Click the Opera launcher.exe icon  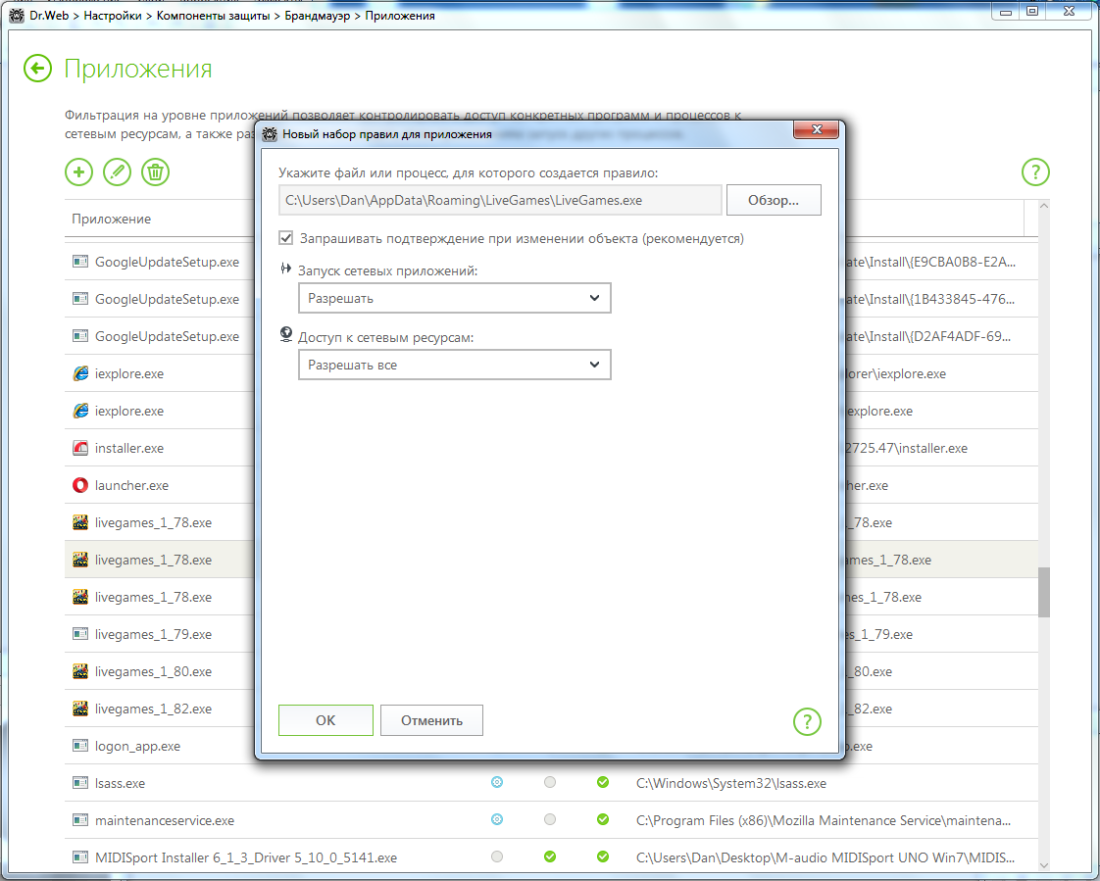click(x=81, y=485)
